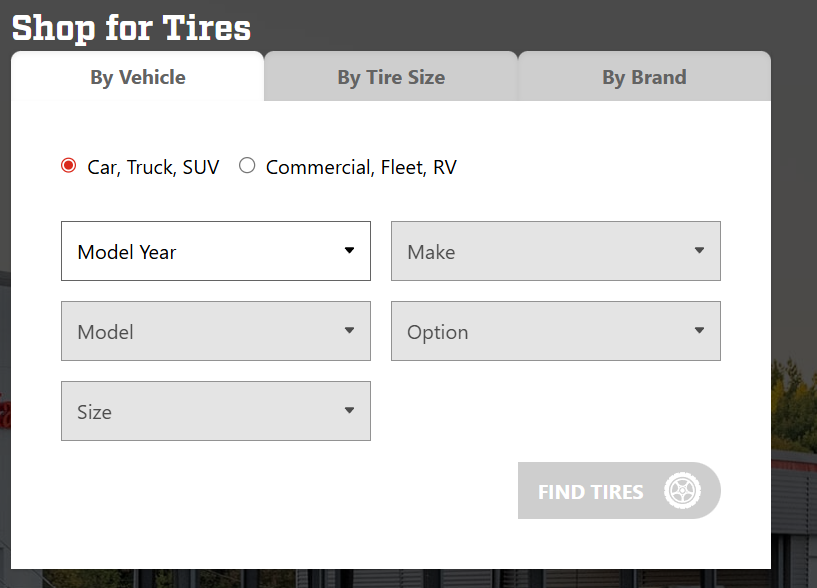Viewport: 817px width, 588px height.
Task: Click the caret icon in Option field
Action: [x=699, y=331]
